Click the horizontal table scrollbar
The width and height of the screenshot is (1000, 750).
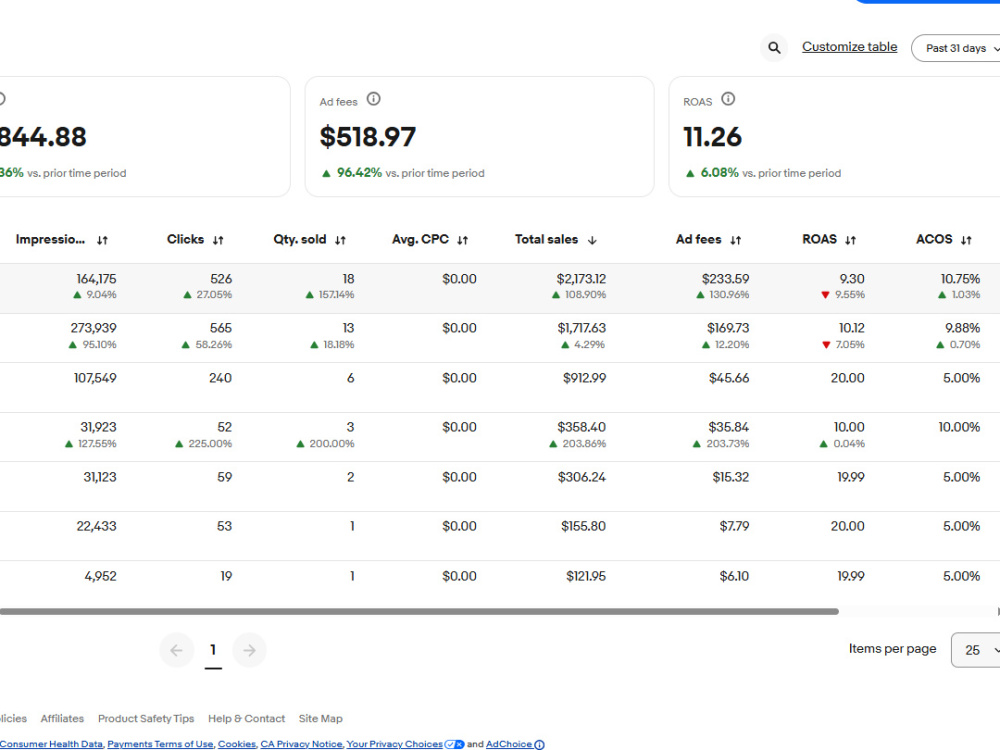coord(419,612)
